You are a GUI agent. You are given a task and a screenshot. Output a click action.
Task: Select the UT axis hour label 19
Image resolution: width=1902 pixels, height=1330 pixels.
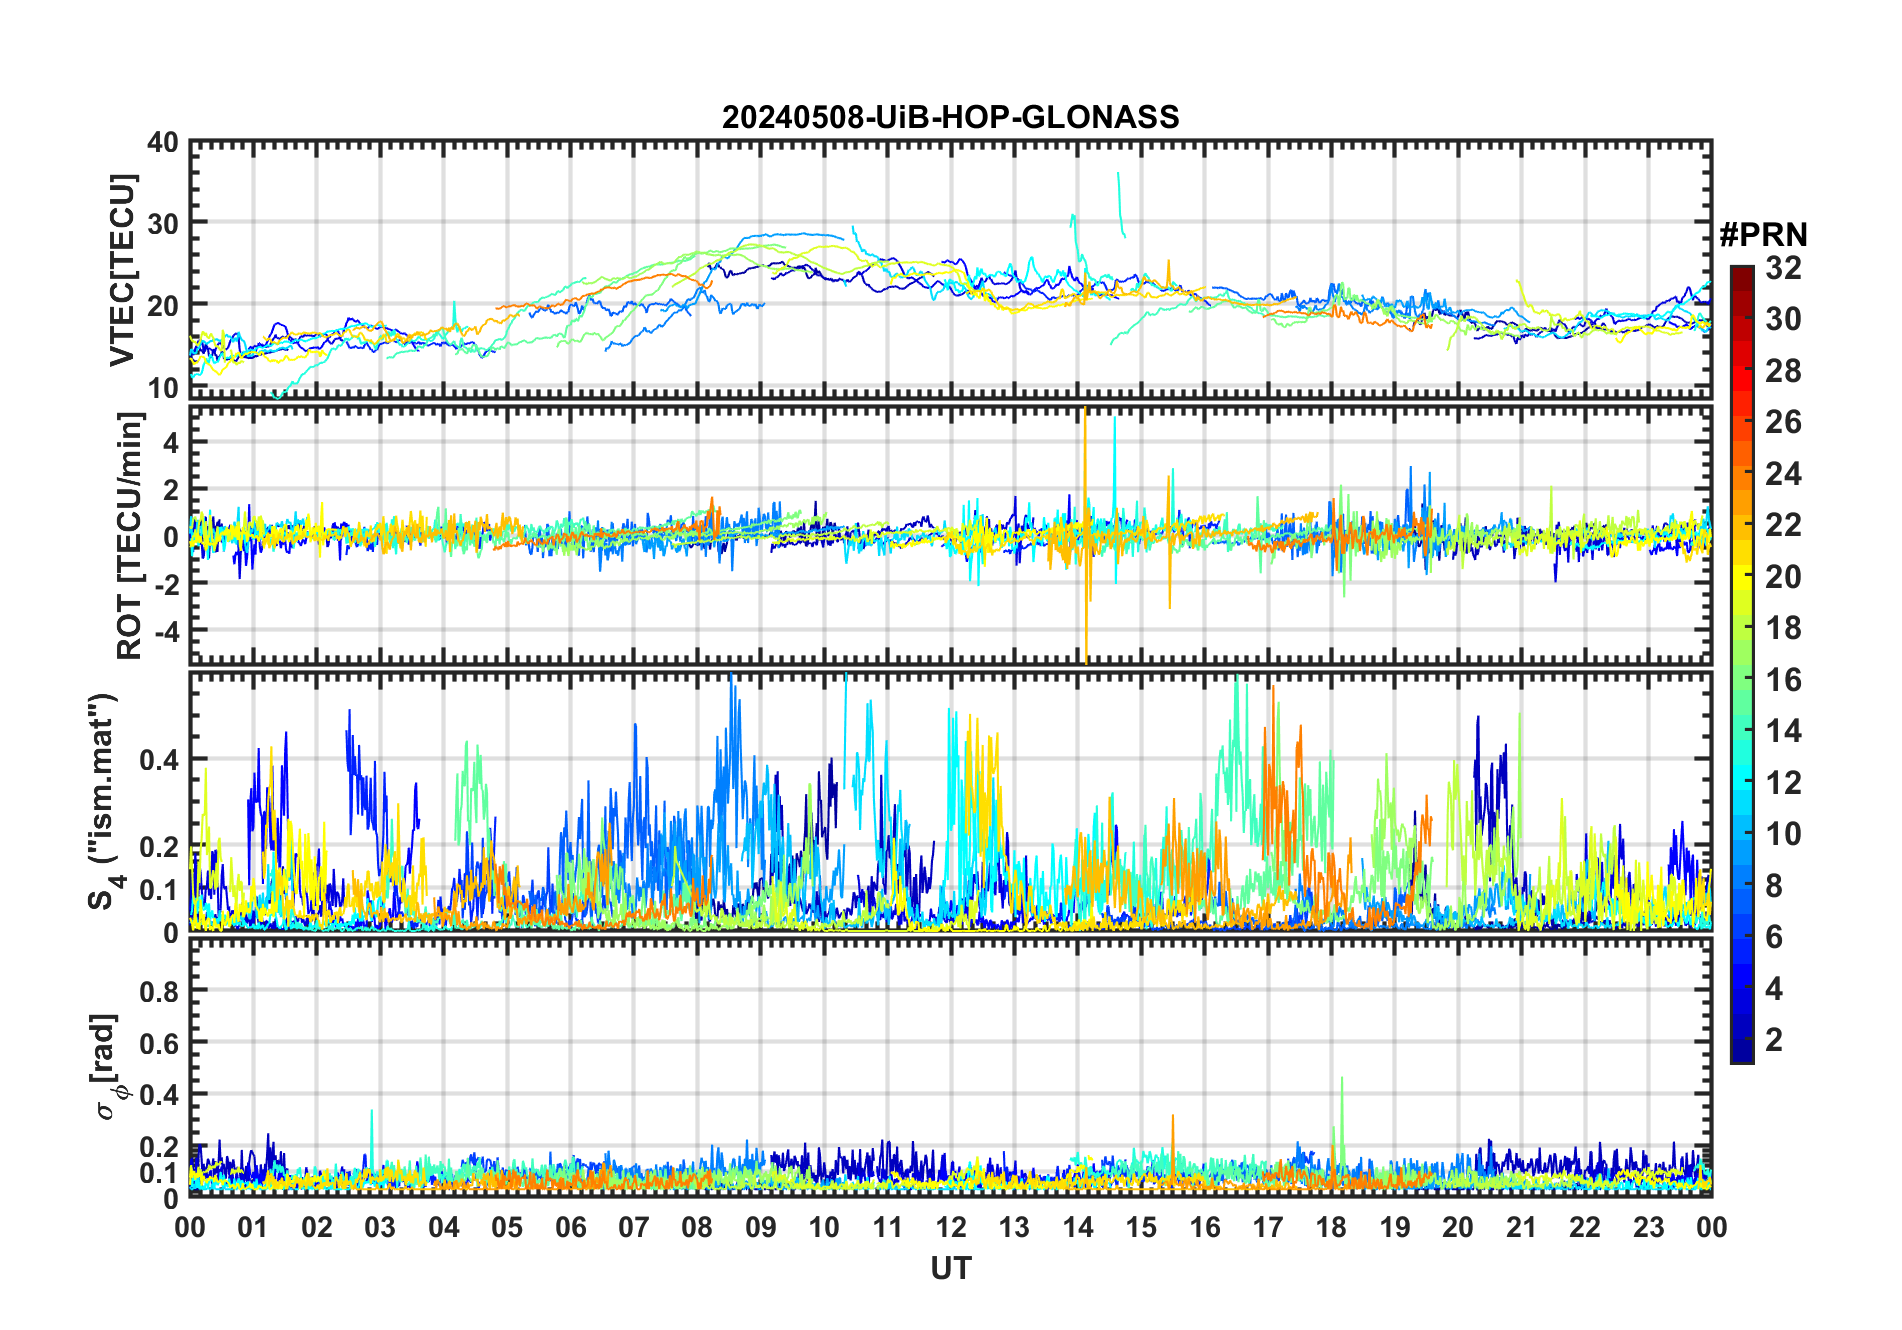pyautogui.click(x=1395, y=1227)
